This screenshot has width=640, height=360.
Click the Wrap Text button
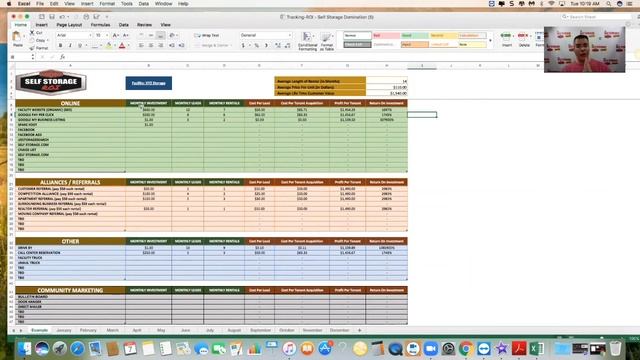[207, 36]
